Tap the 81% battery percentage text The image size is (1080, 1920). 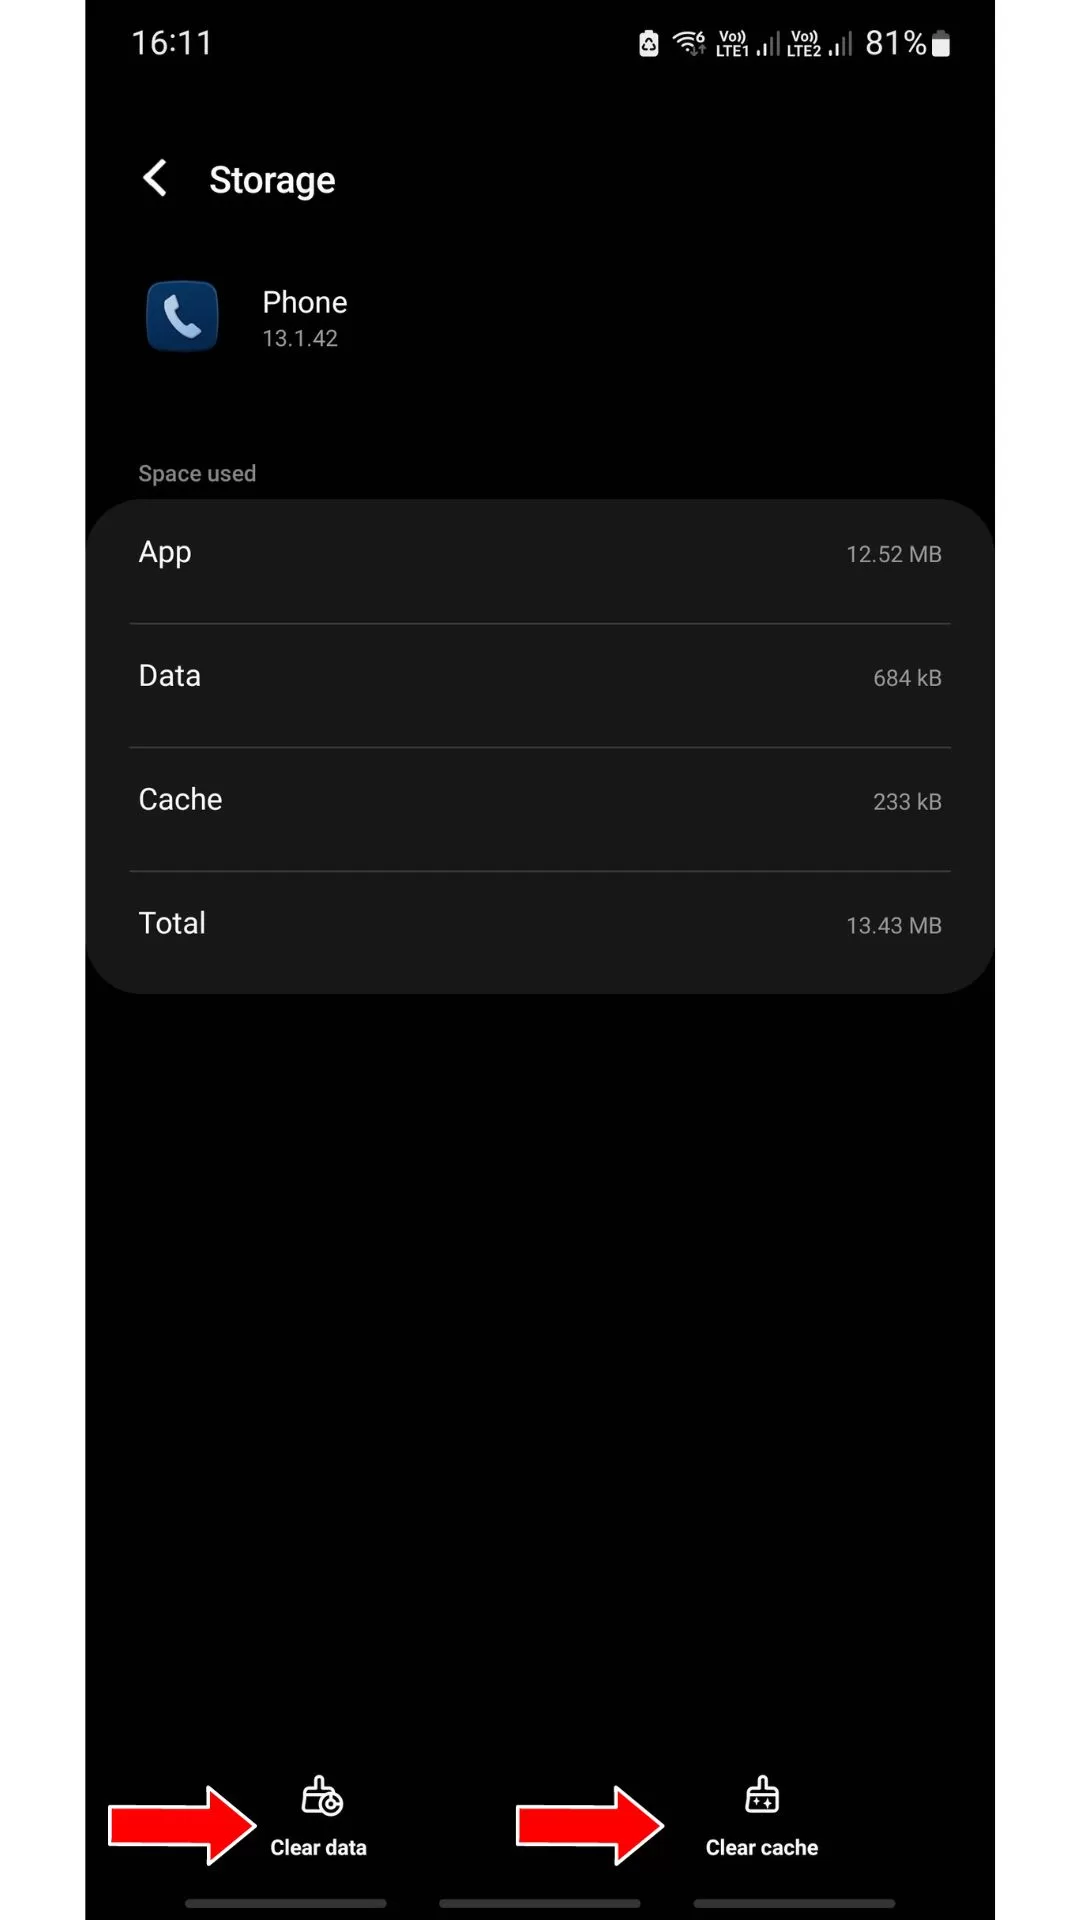[x=895, y=43]
